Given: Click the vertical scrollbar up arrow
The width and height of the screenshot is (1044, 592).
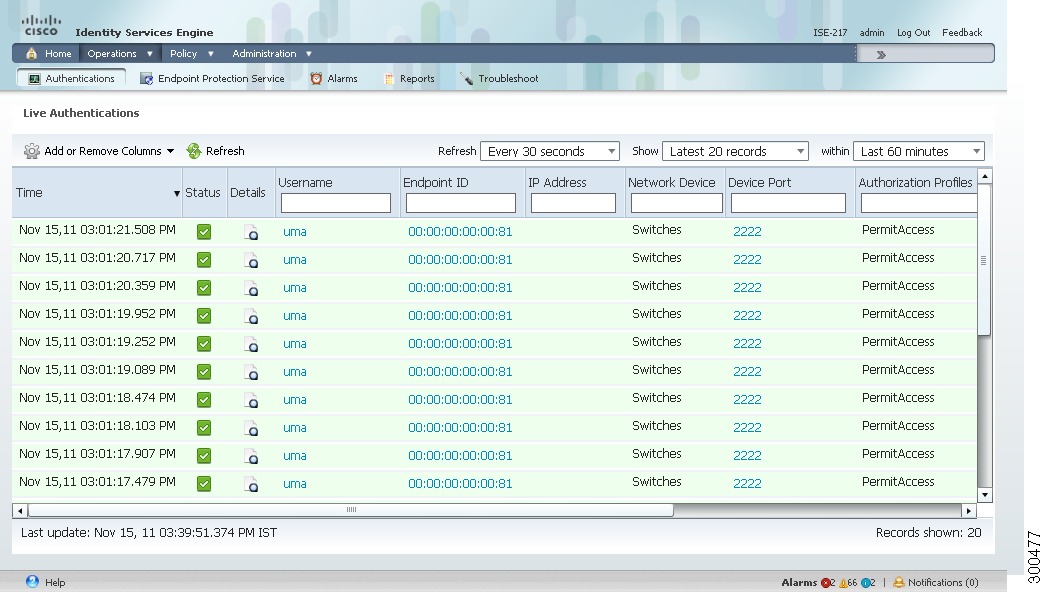Looking at the screenshot, I should click(985, 176).
